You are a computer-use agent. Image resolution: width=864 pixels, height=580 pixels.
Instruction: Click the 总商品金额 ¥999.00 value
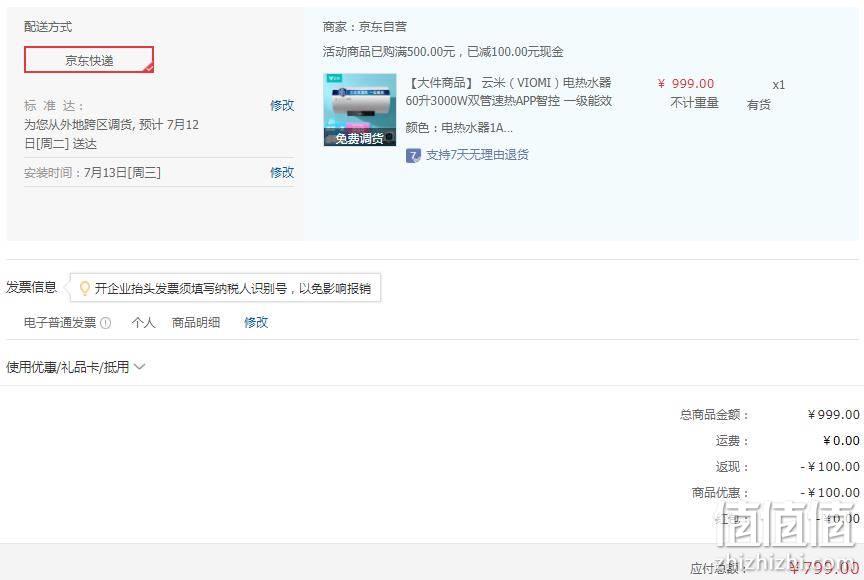(x=834, y=415)
